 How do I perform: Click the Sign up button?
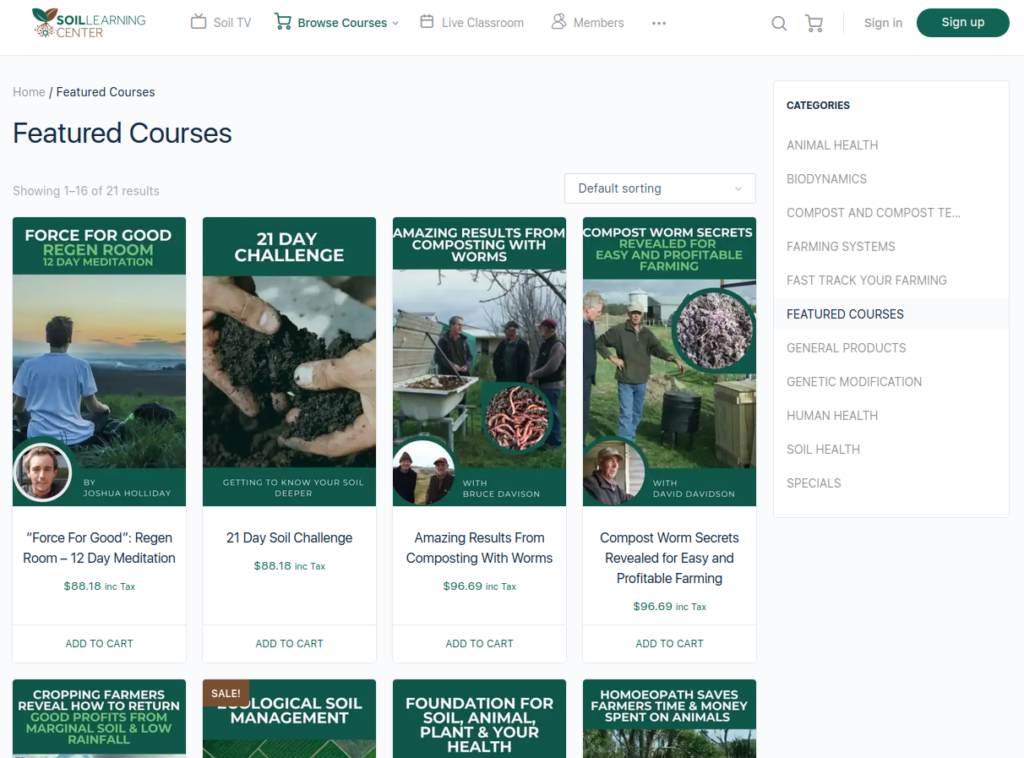pos(963,23)
